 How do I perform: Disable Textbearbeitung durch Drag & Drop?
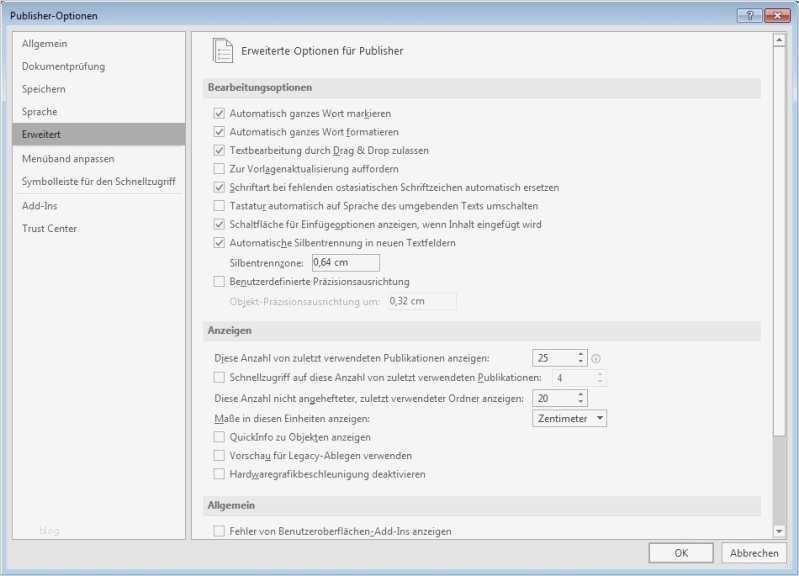pyautogui.click(x=219, y=150)
